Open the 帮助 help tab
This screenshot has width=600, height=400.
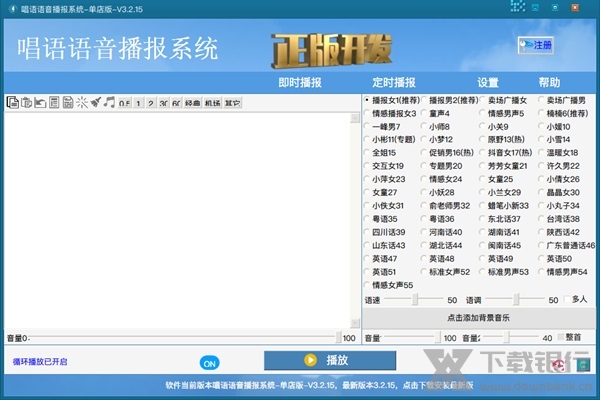549,82
